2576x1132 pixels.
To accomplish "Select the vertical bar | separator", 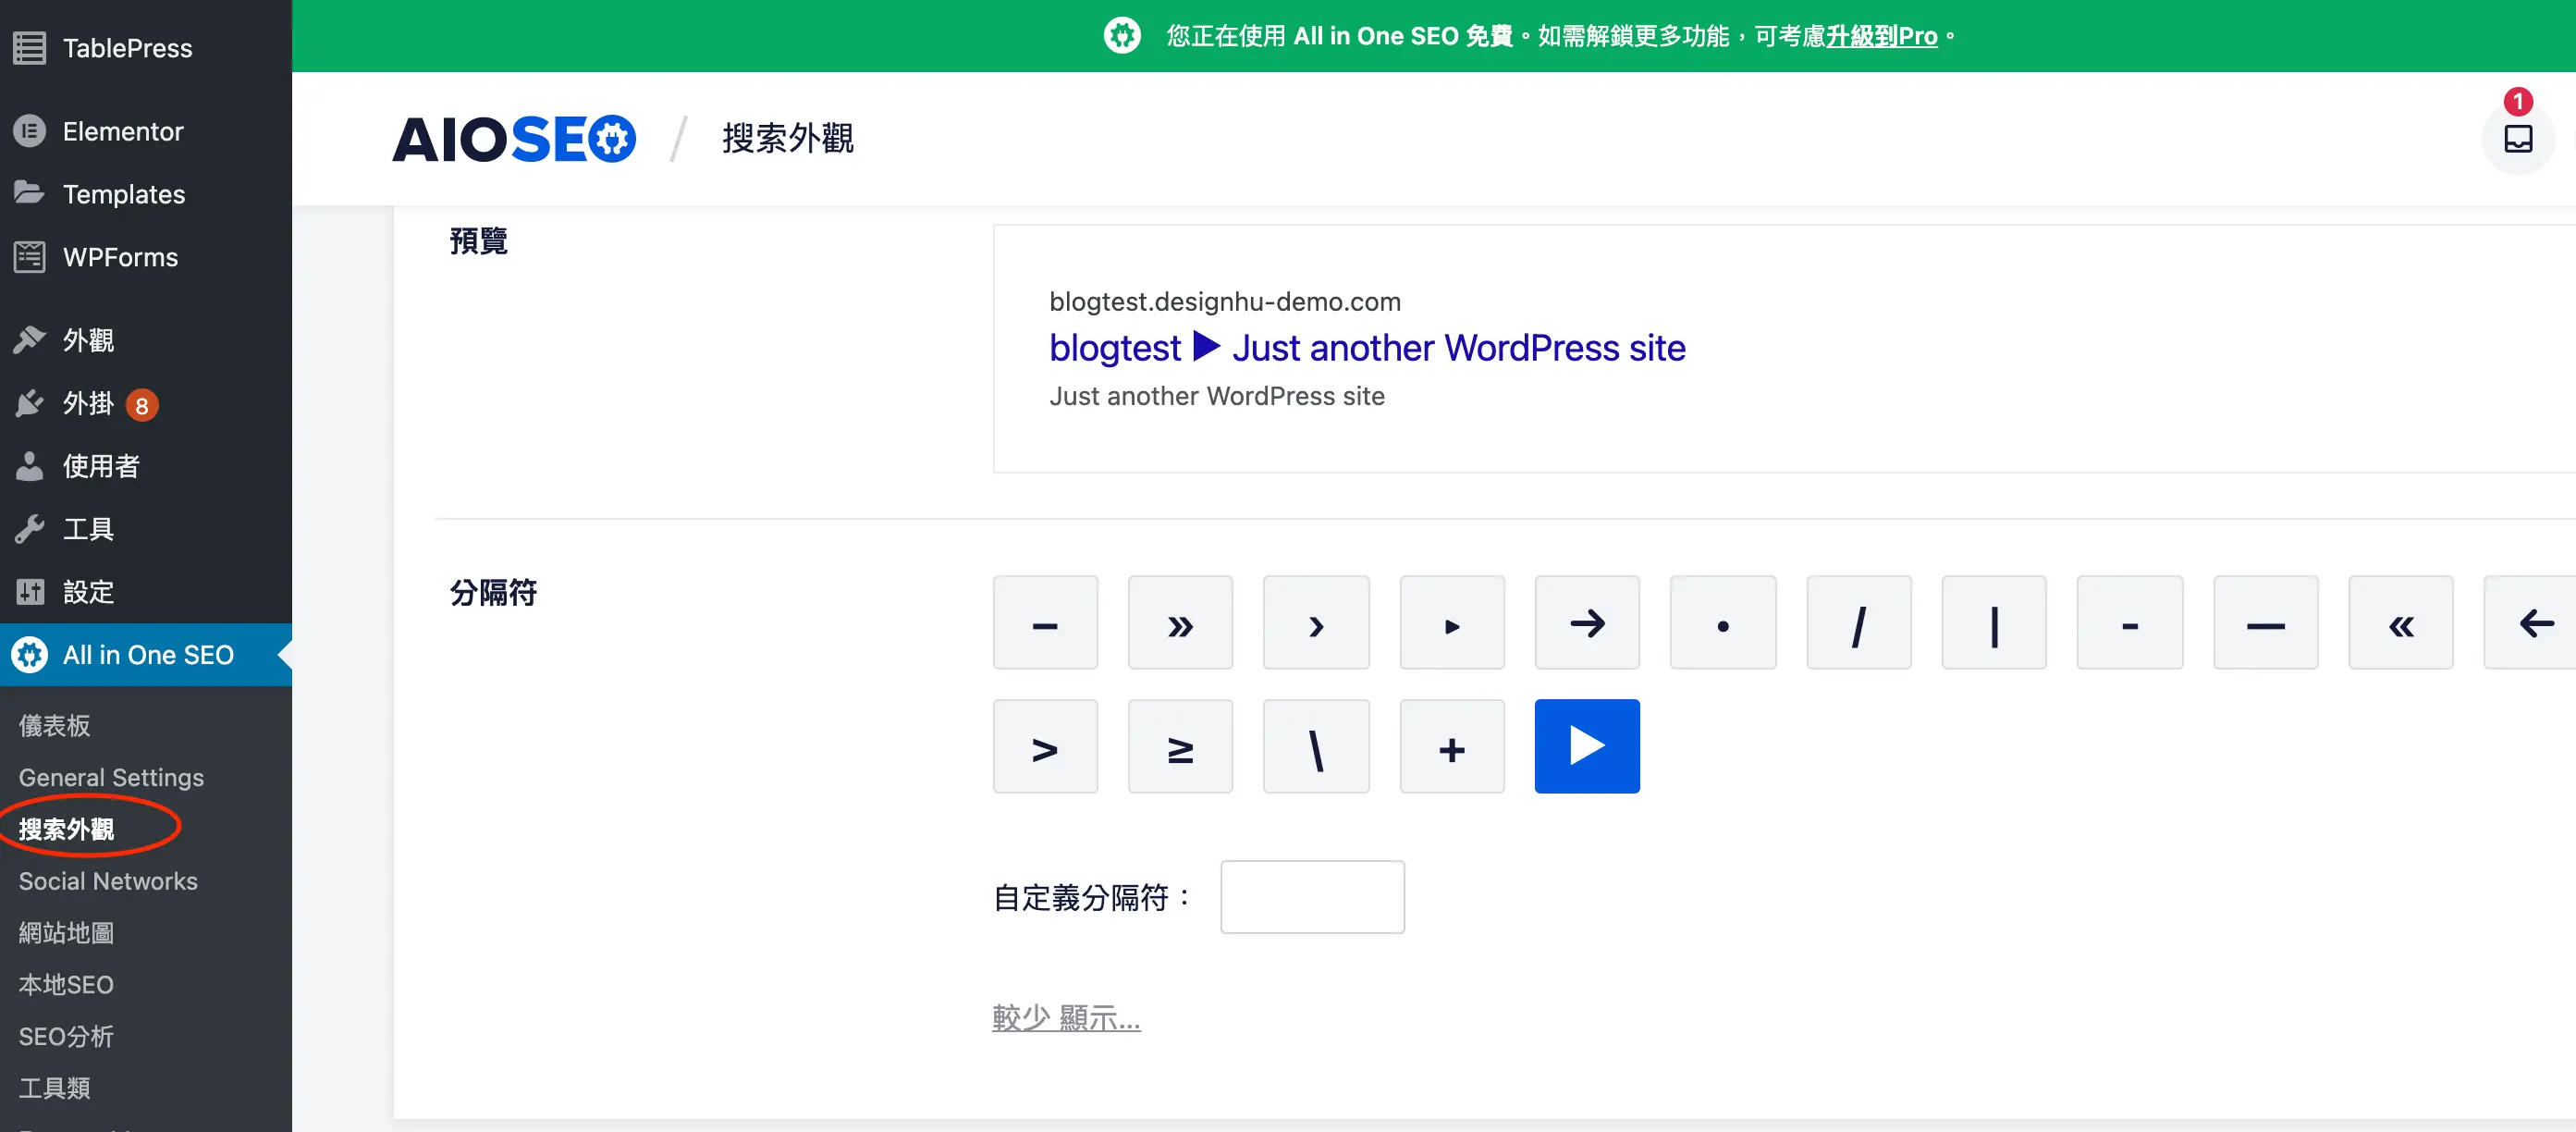I will 1994,622.
